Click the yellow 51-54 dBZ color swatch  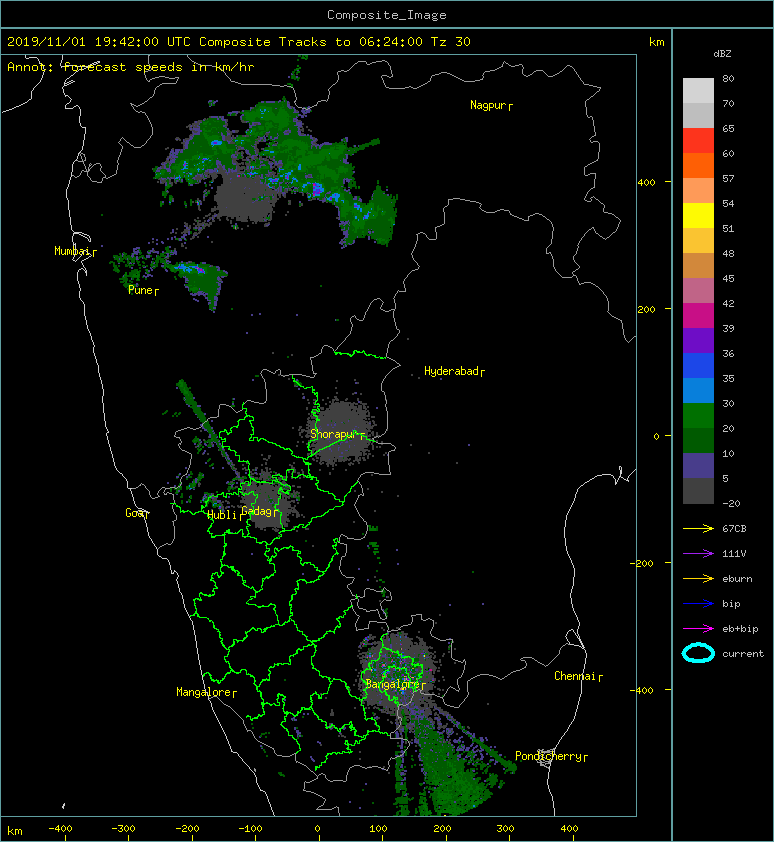(698, 216)
